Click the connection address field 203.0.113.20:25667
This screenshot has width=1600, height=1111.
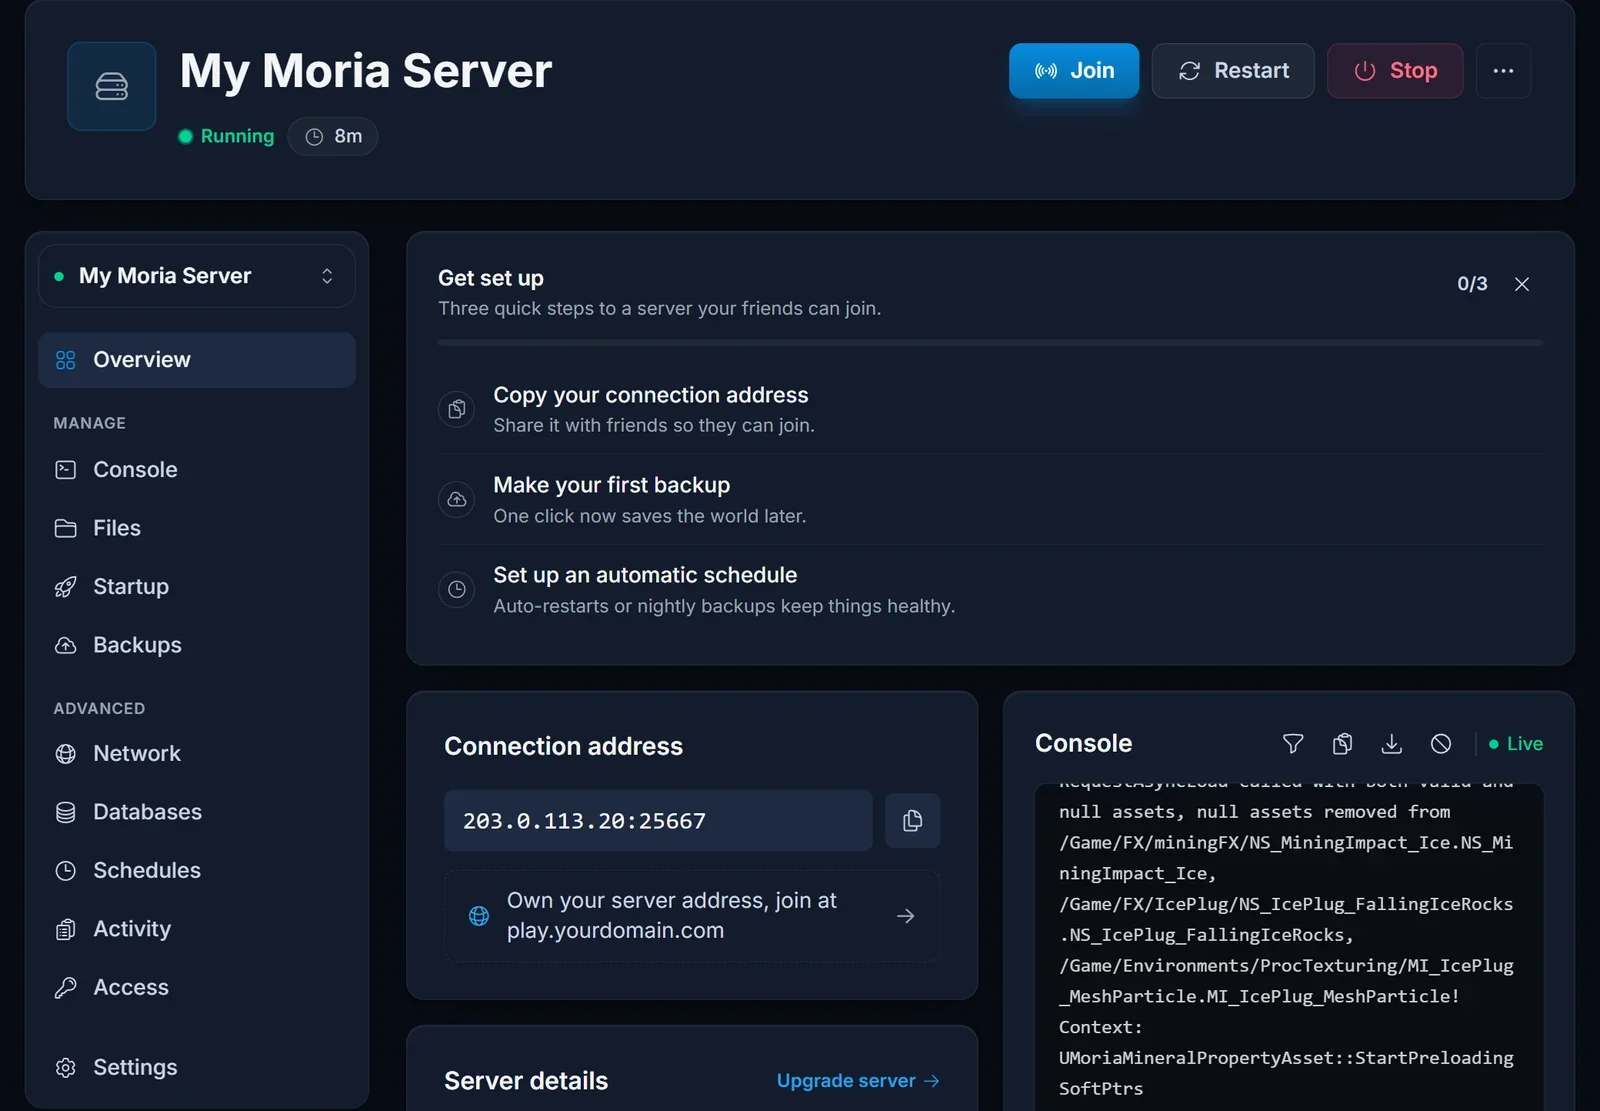[x=658, y=821]
